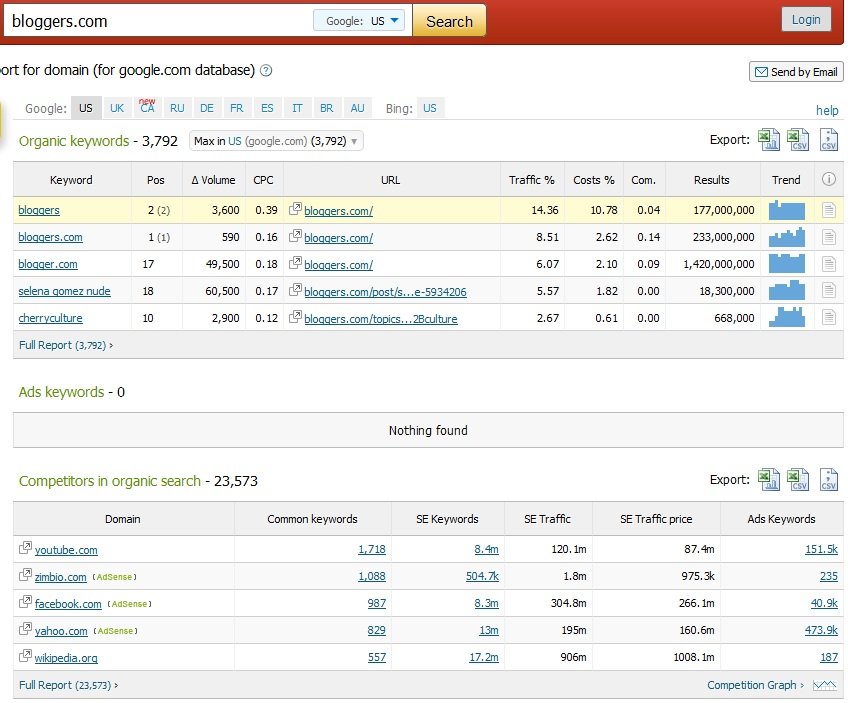Viewport: 848px width, 703px height.
Task: Open SE Keywords 17.2m for wikipedia.org
Action: tap(484, 658)
